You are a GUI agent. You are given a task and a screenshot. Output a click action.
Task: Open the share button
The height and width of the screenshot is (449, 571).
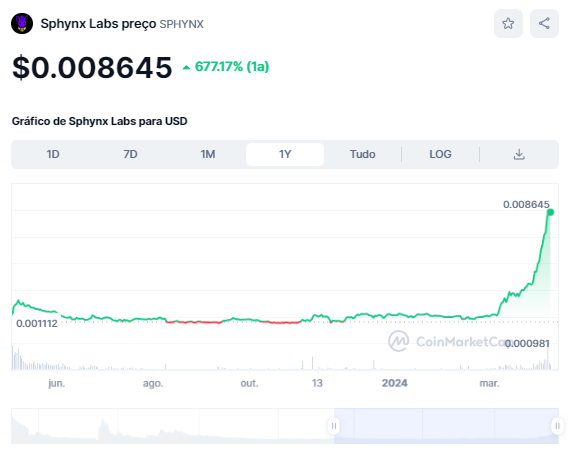point(544,24)
